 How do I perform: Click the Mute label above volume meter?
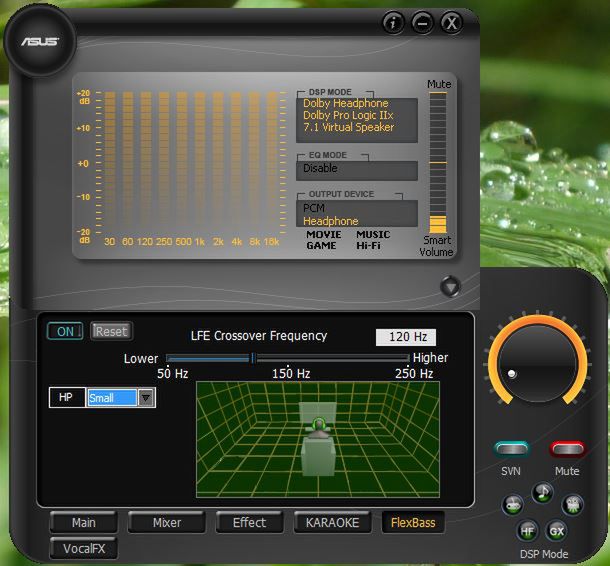pyautogui.click(x=439, y=84)
